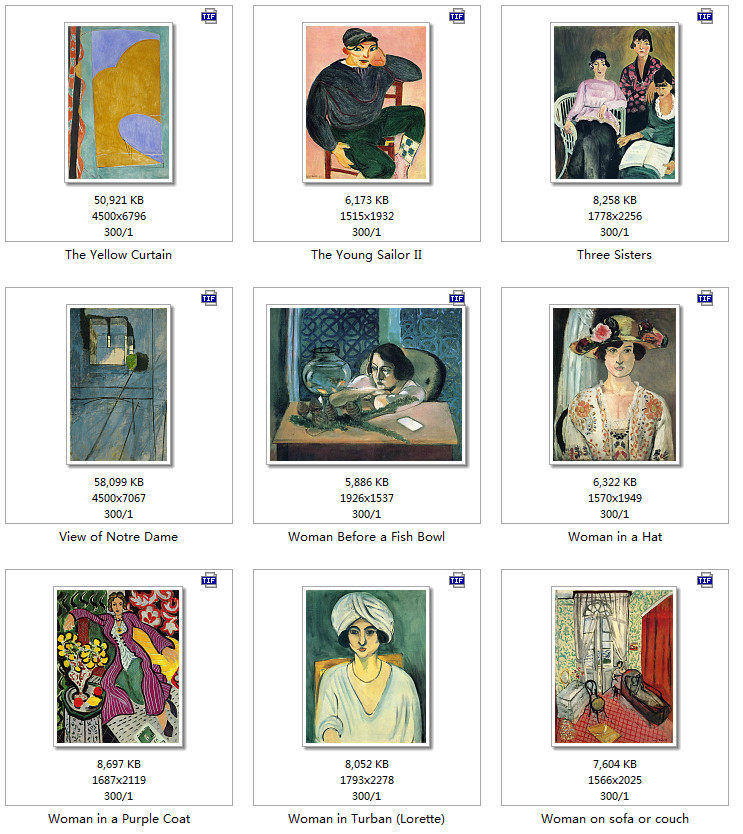Select TIF icon of View of Notre Dame
The width and height of the screenshot is (743, 834).
[x=209, y=298]
